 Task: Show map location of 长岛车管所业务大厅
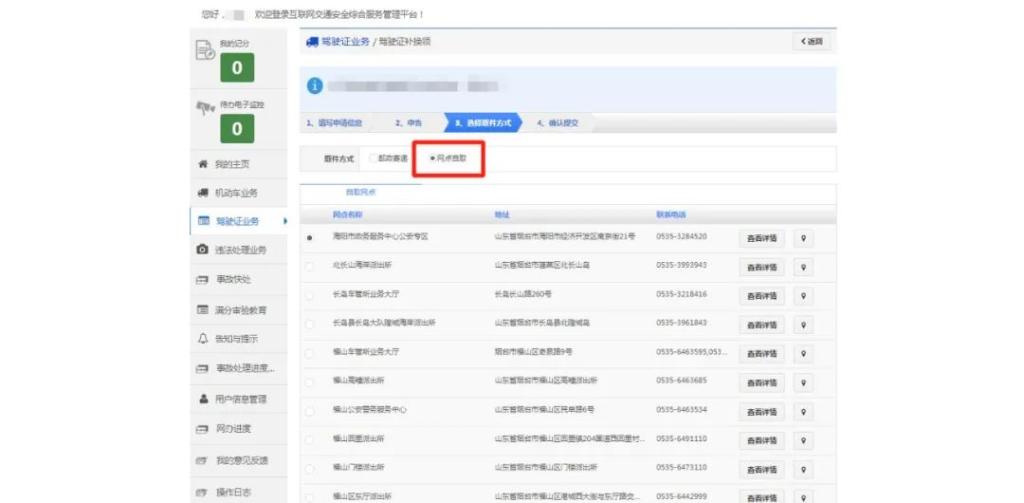pyautogui.click(x=802, y=296)
